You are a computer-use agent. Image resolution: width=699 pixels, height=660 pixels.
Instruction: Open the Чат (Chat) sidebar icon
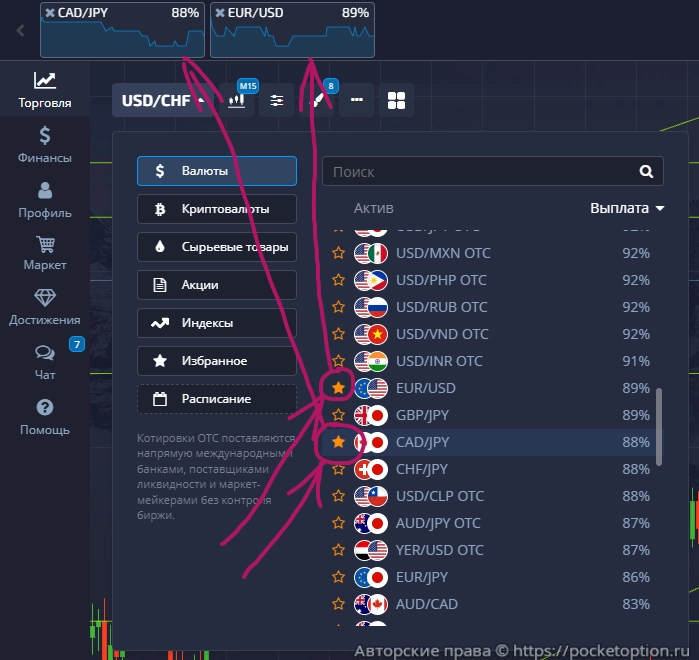[44, 362]
